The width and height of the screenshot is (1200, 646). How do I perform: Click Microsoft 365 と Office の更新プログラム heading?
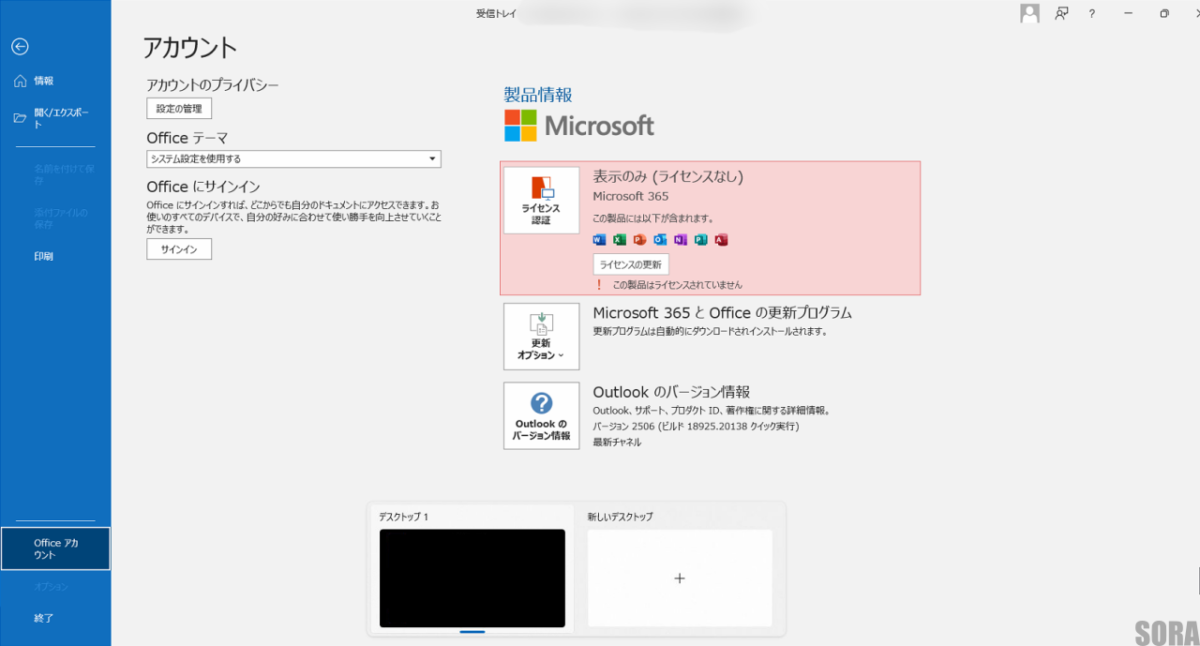coord(722,313)
